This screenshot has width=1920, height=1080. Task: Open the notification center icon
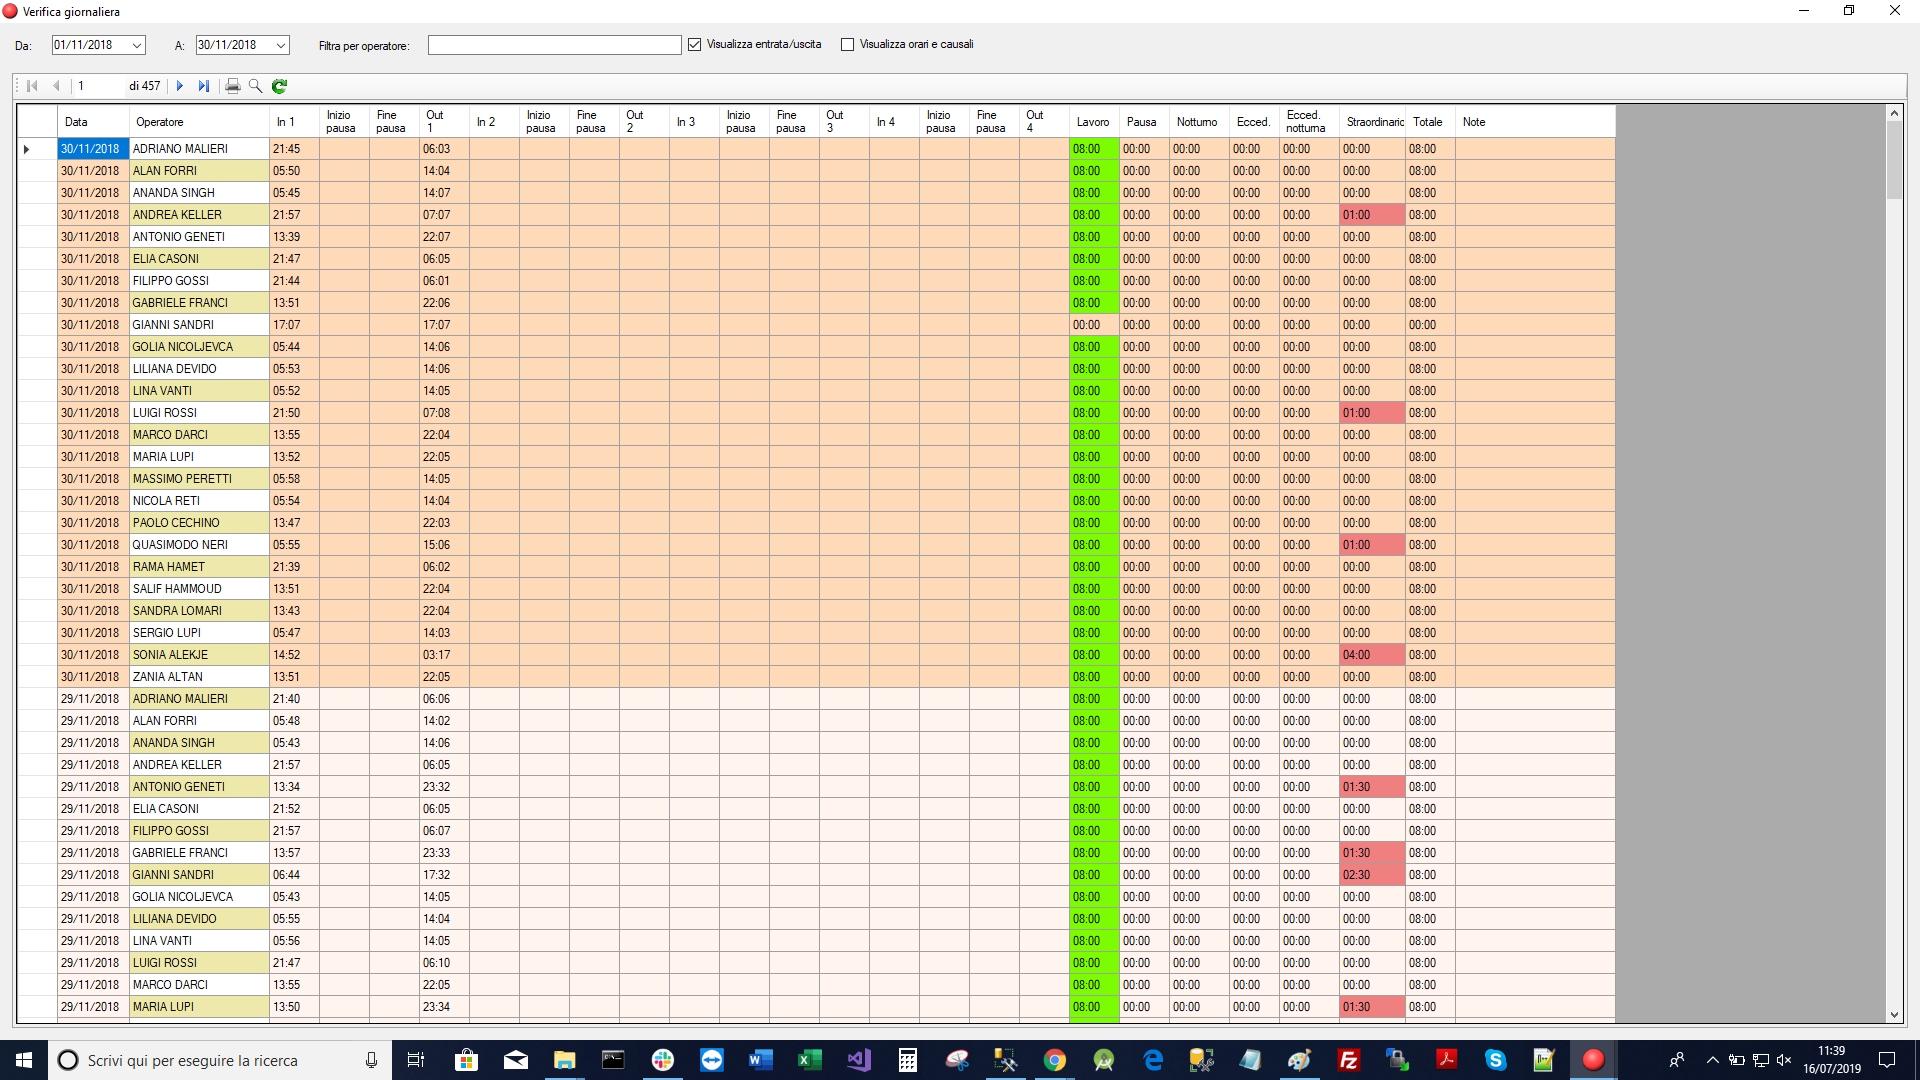(1887, 1060)
